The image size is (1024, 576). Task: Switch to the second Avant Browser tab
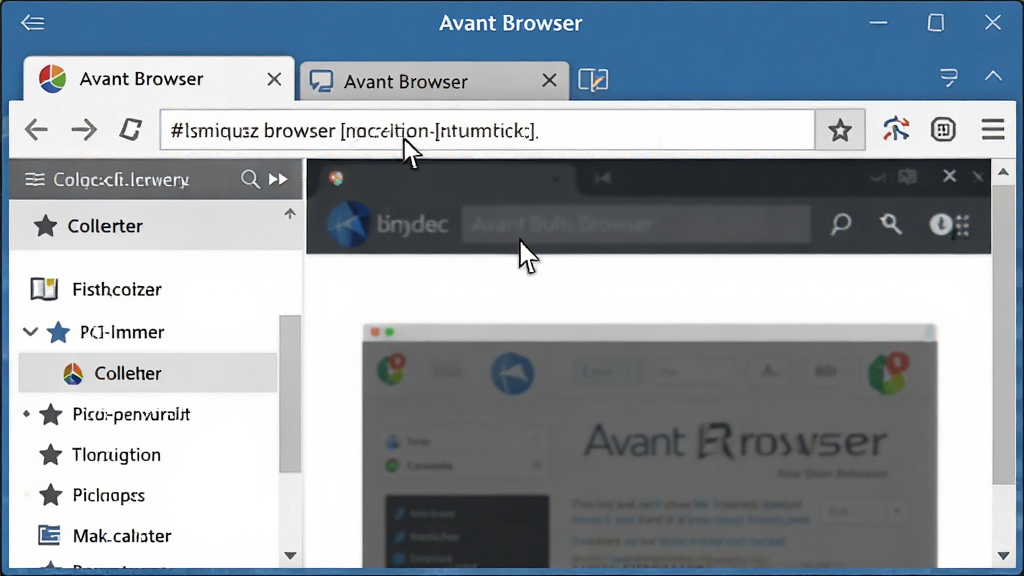coord(434,81)
